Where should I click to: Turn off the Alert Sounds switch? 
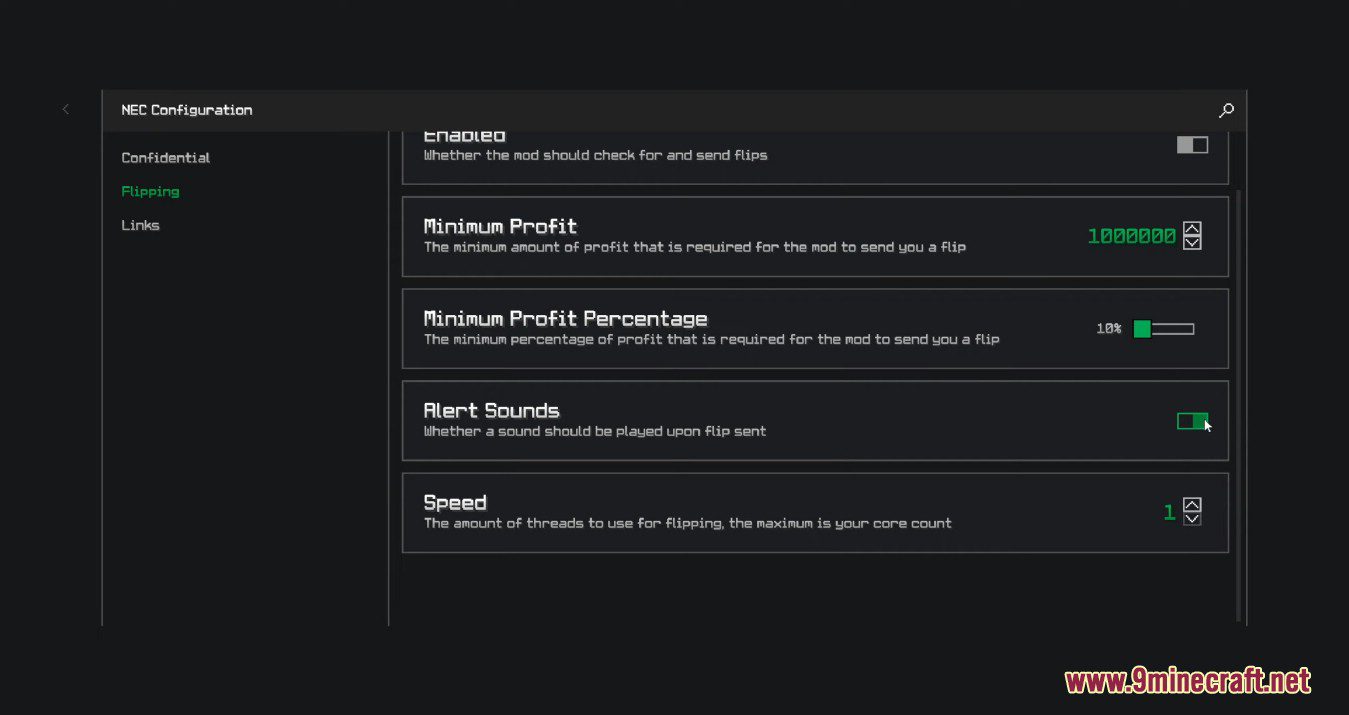point(1192,421)
